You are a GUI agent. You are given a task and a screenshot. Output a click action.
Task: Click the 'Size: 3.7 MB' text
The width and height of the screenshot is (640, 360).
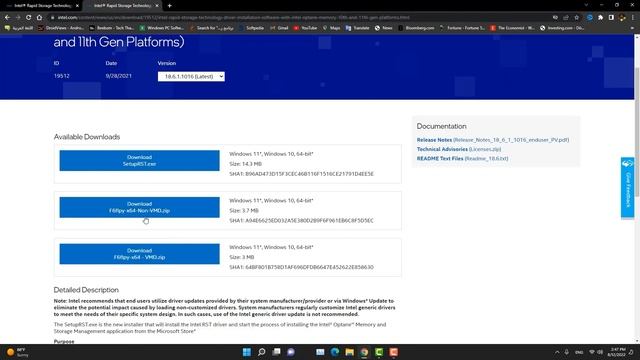pyautogui.click(x=244, y=211)
